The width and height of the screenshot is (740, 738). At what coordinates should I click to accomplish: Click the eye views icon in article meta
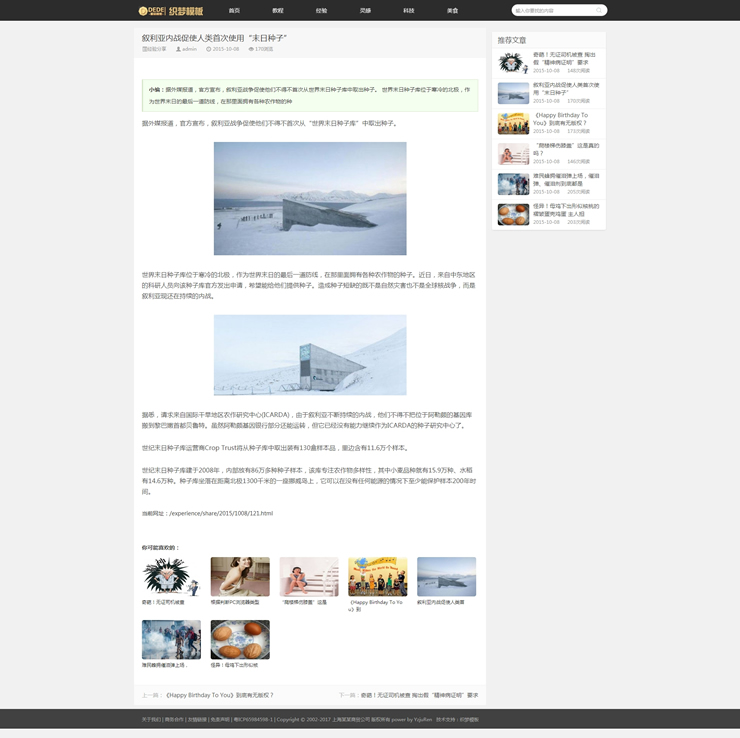click(251, 49)
